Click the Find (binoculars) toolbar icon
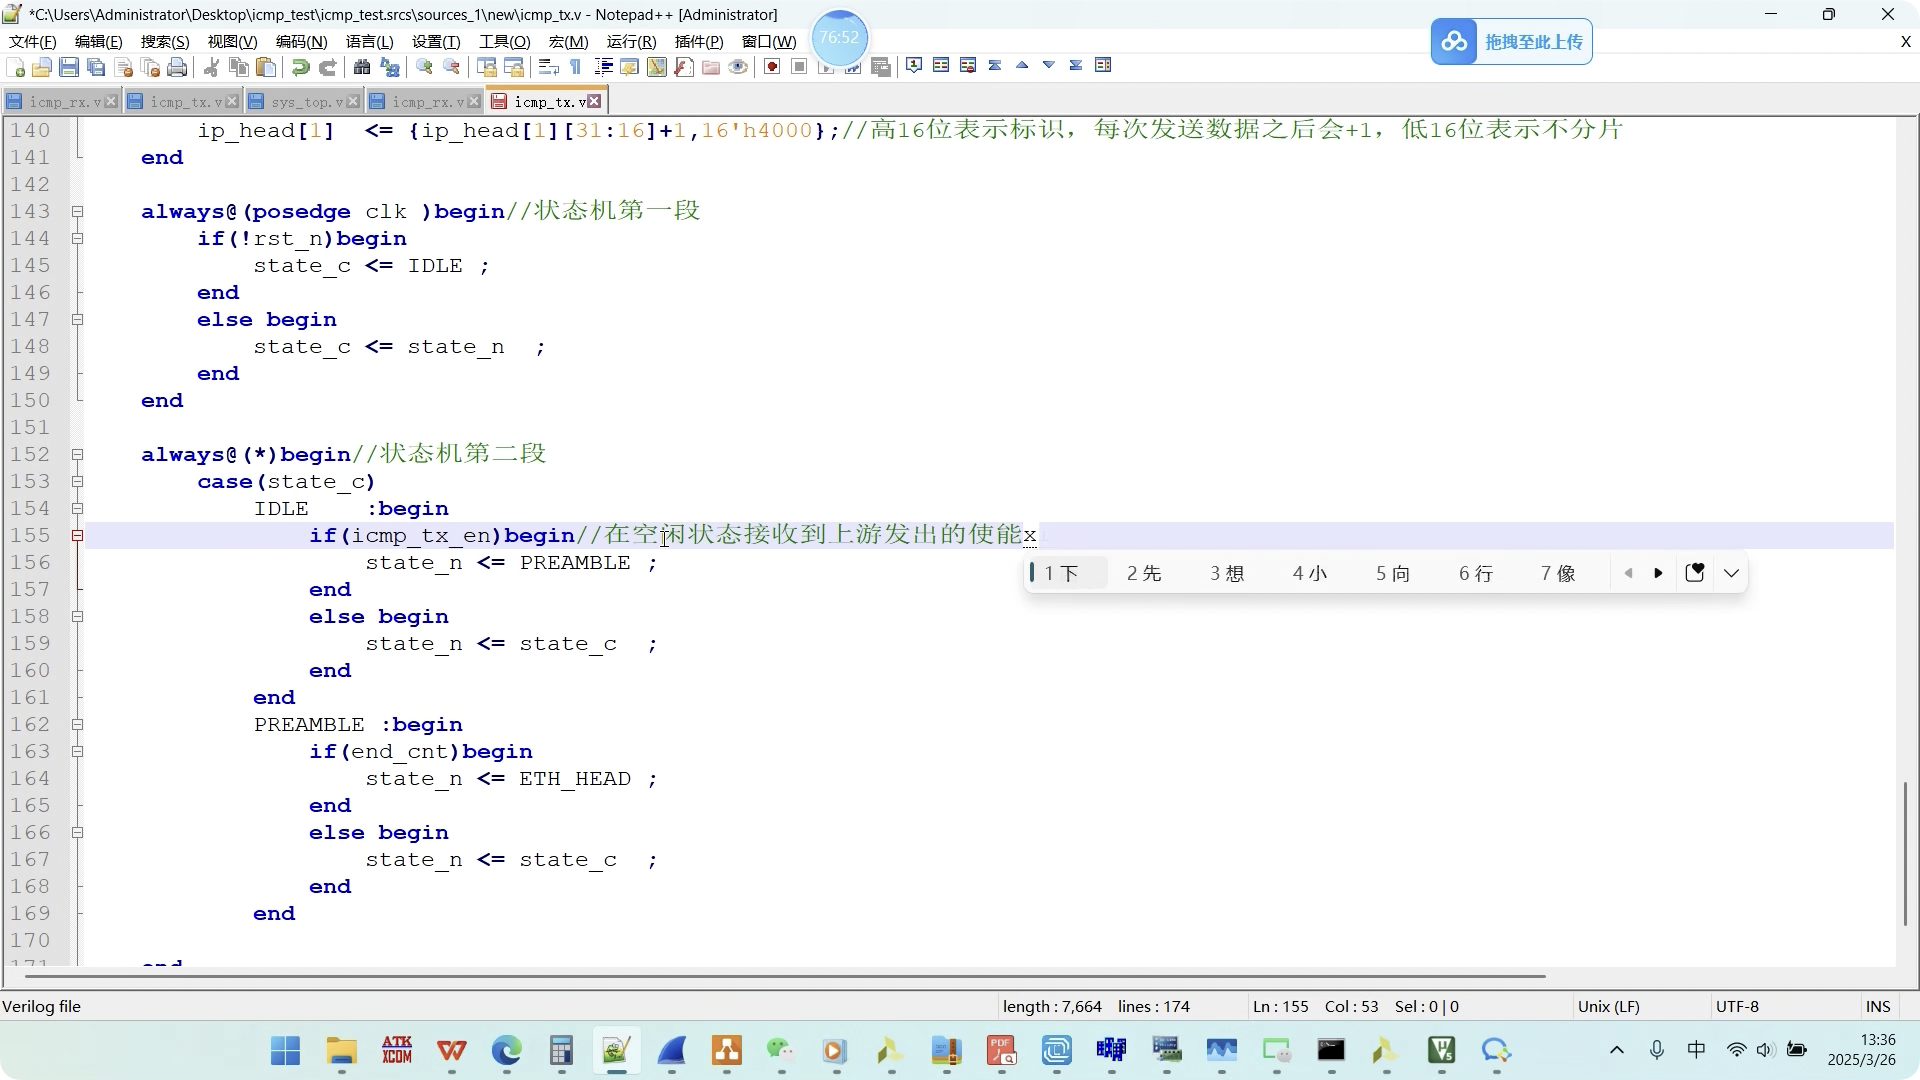 362,67
